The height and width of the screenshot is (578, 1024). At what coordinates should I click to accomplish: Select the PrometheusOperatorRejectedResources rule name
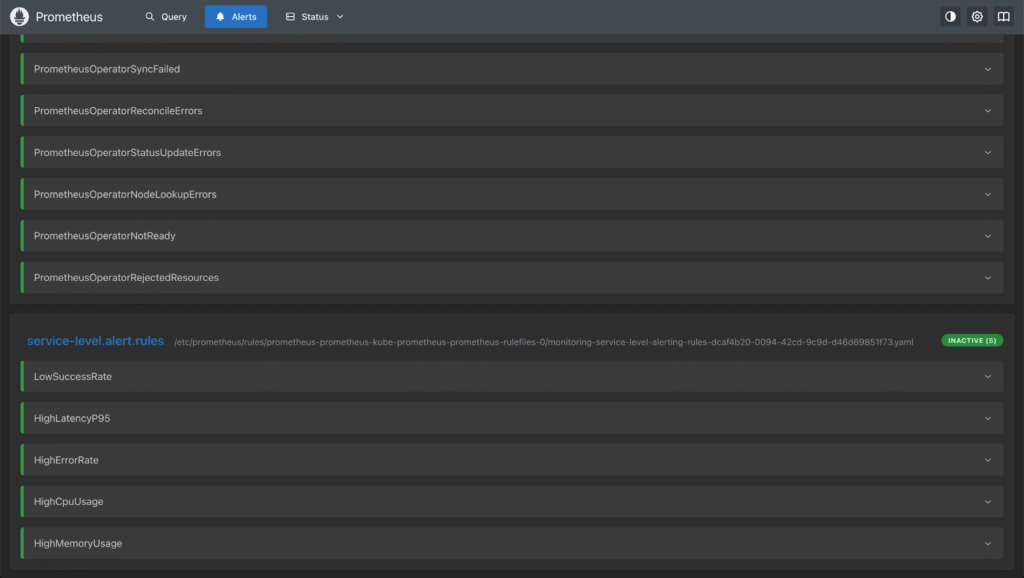coord(126,278)
